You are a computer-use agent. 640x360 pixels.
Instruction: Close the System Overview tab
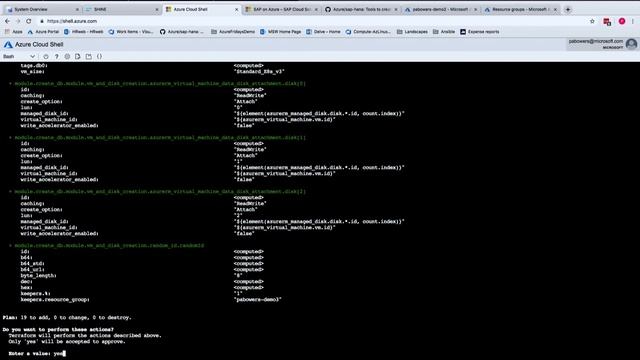pyautogui.click(x=77, y=9)
